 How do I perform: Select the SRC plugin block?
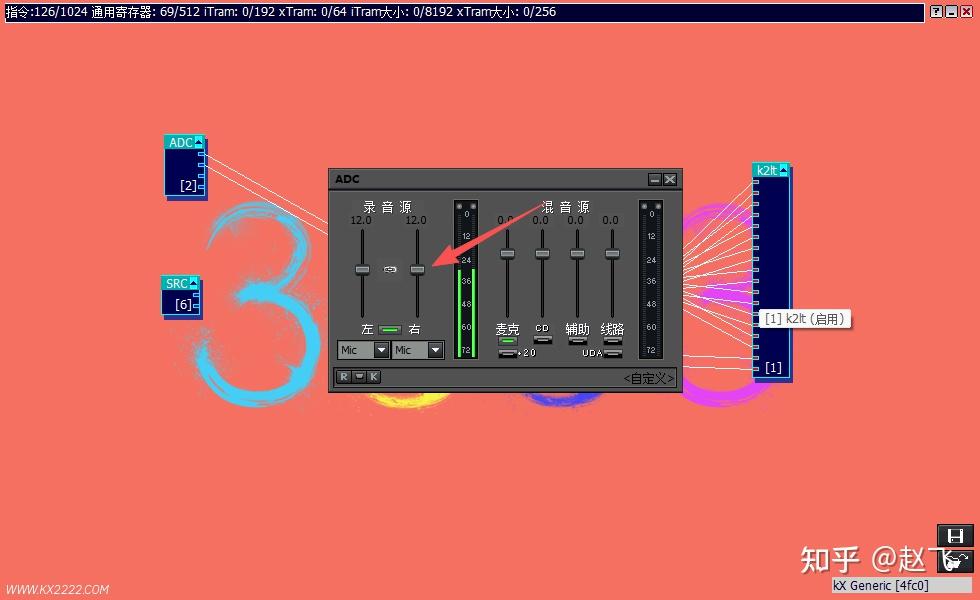coord(181,296)
